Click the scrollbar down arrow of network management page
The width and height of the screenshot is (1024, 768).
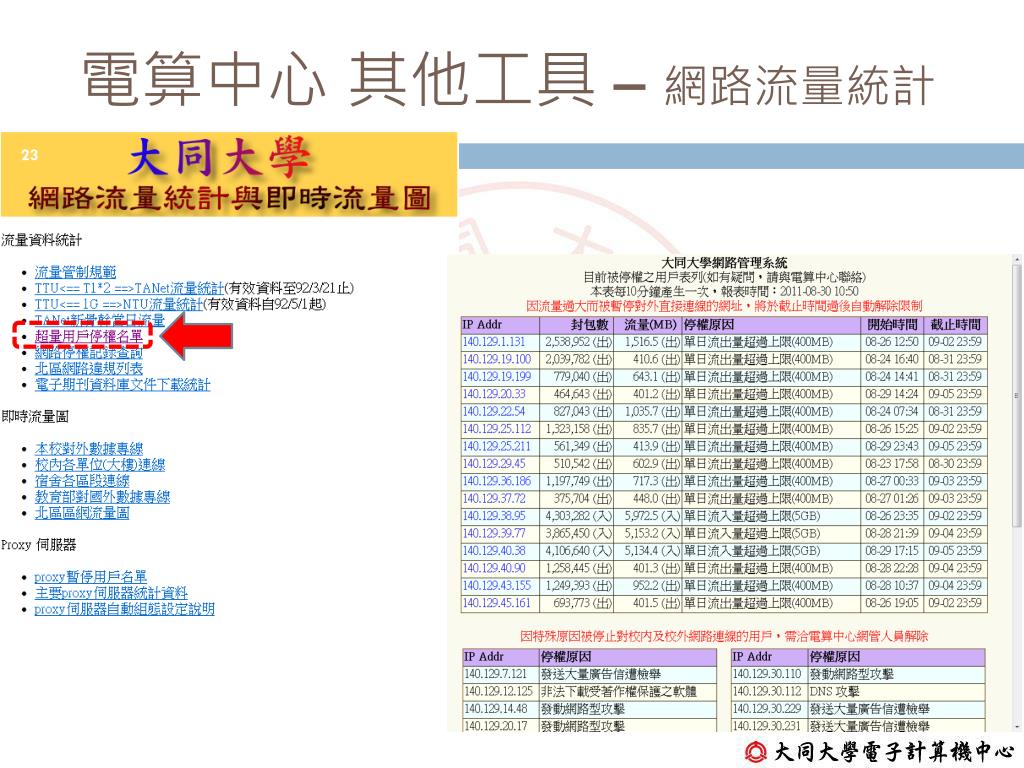[1016, 726]
